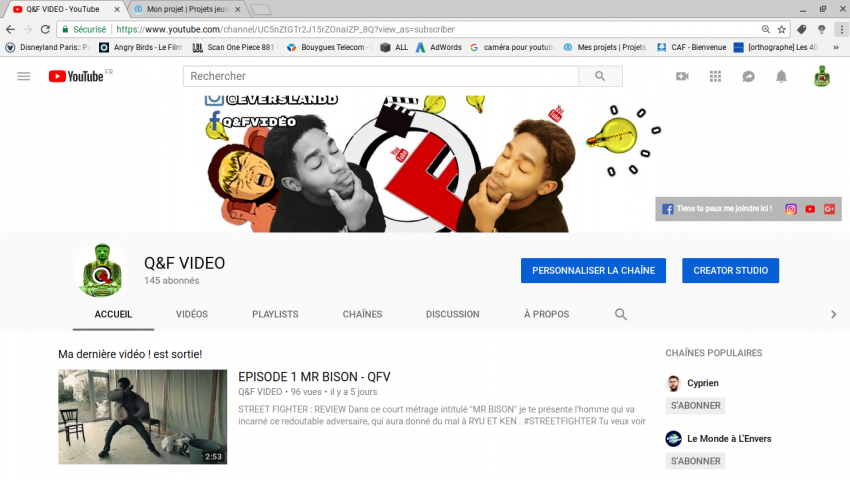
Task: Click the Q&F VIDEO channel avatar
Action: (101, 270)
